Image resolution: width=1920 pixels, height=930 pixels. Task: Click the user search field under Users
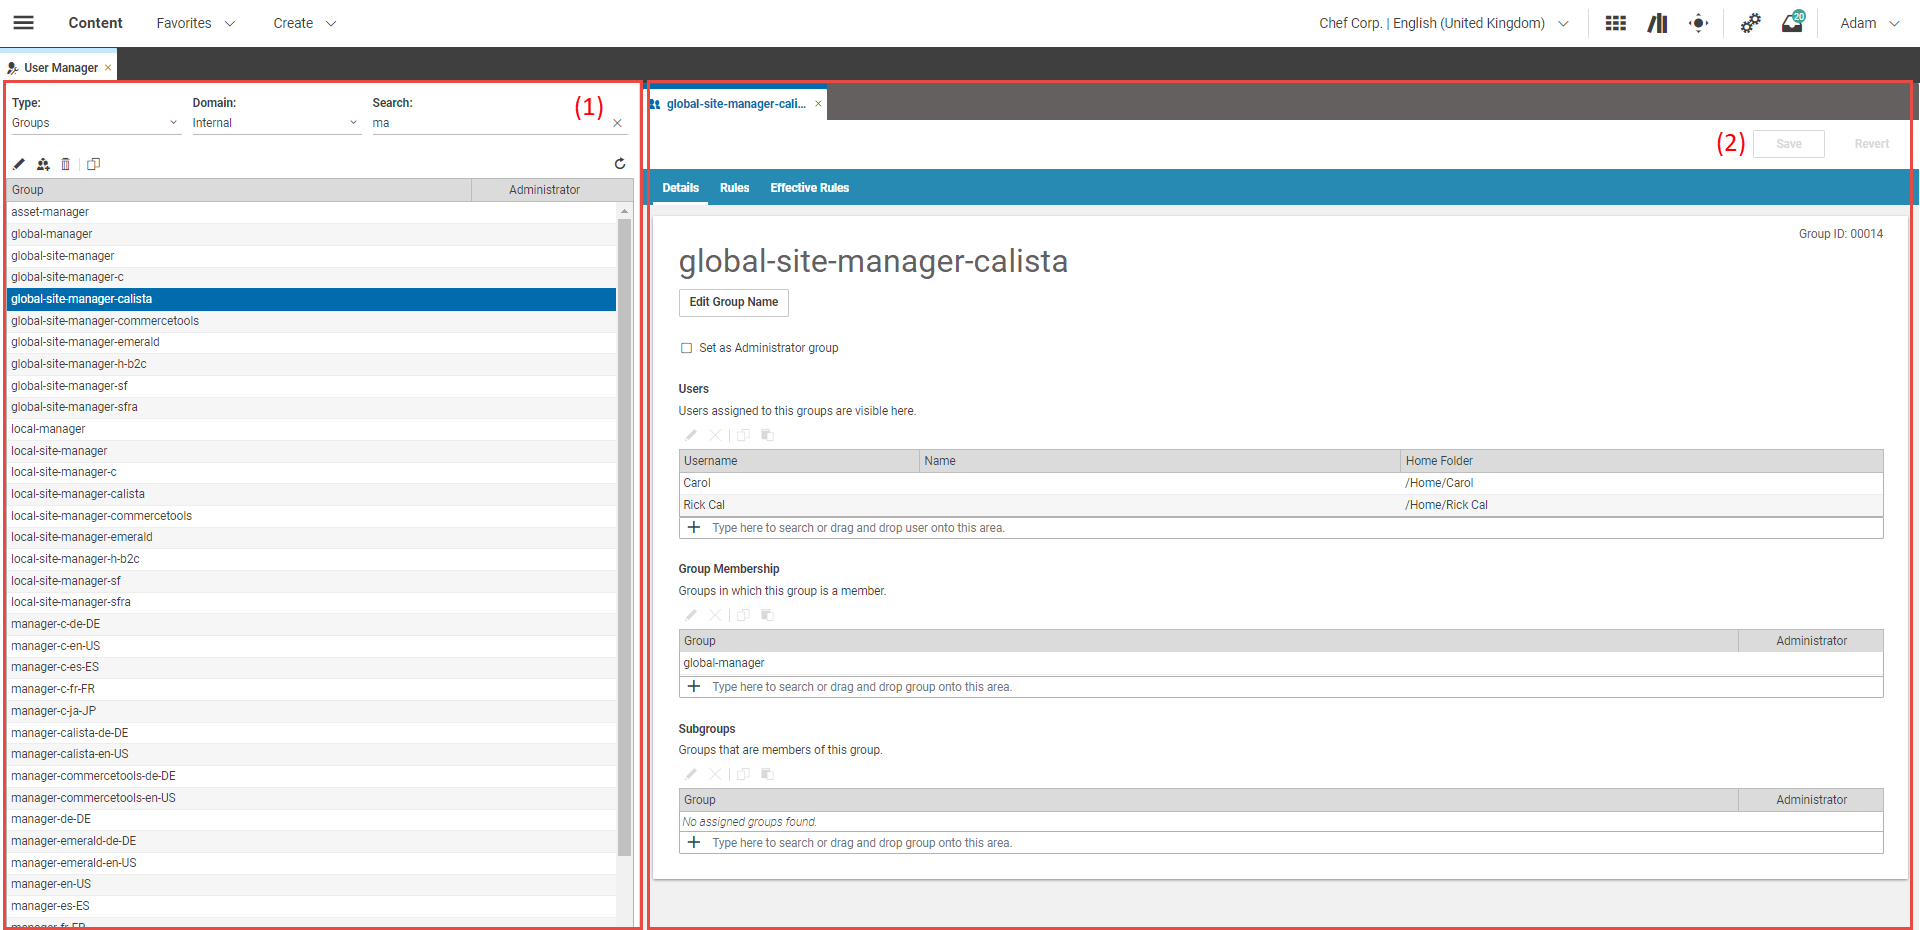(858, 528)
